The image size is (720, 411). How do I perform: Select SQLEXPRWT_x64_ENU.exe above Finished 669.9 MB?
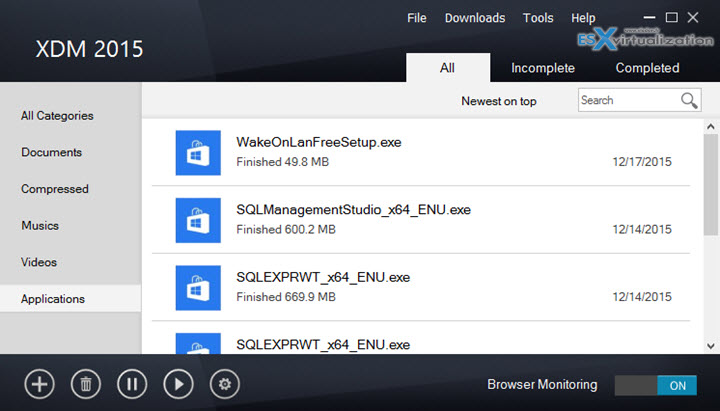(x=323, y=277)
